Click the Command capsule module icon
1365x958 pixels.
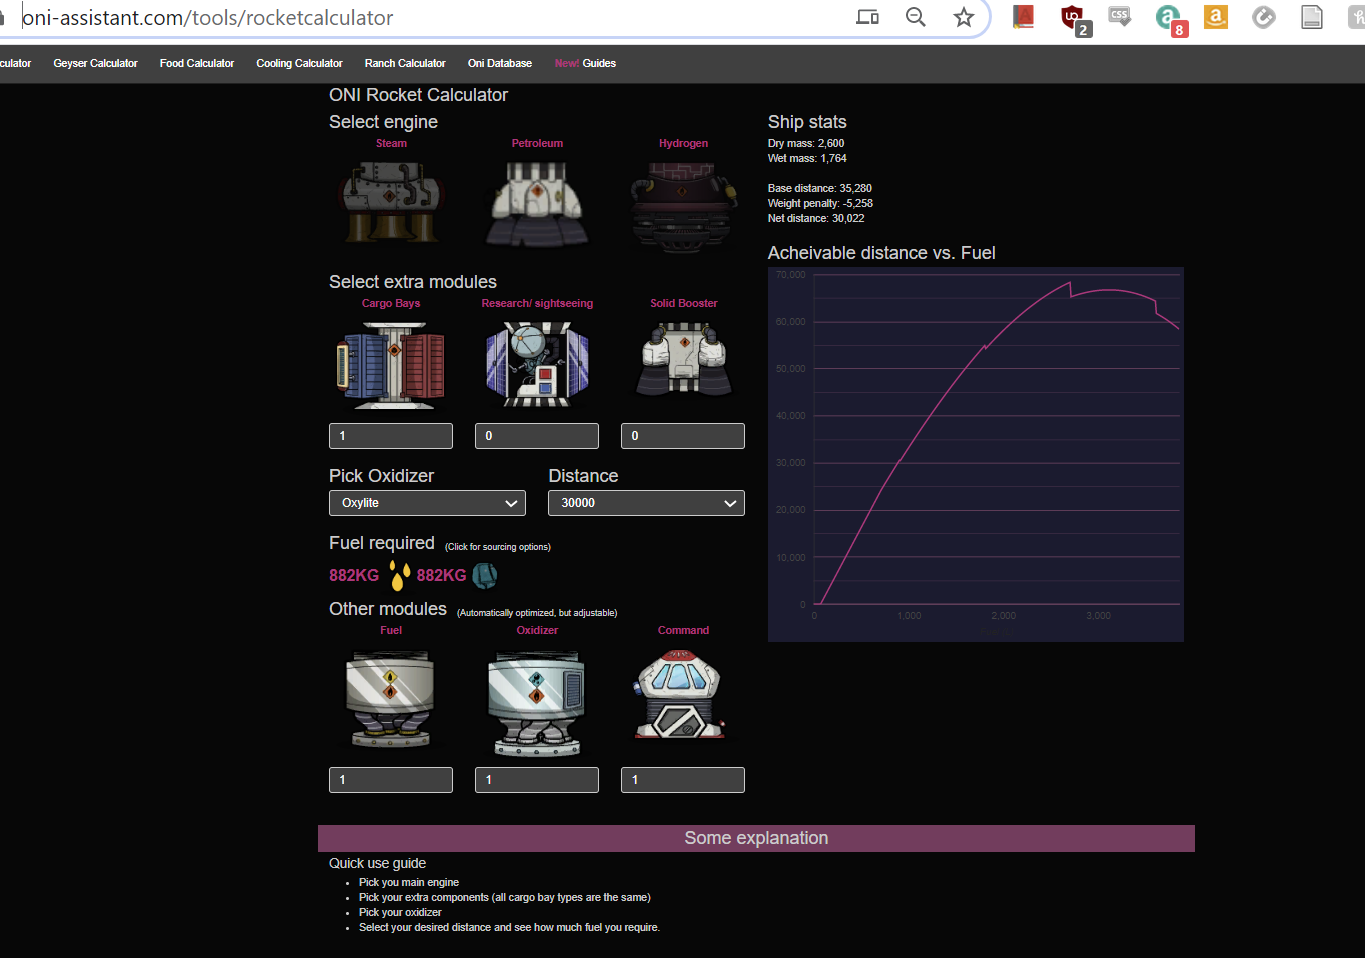pos(681,695)
